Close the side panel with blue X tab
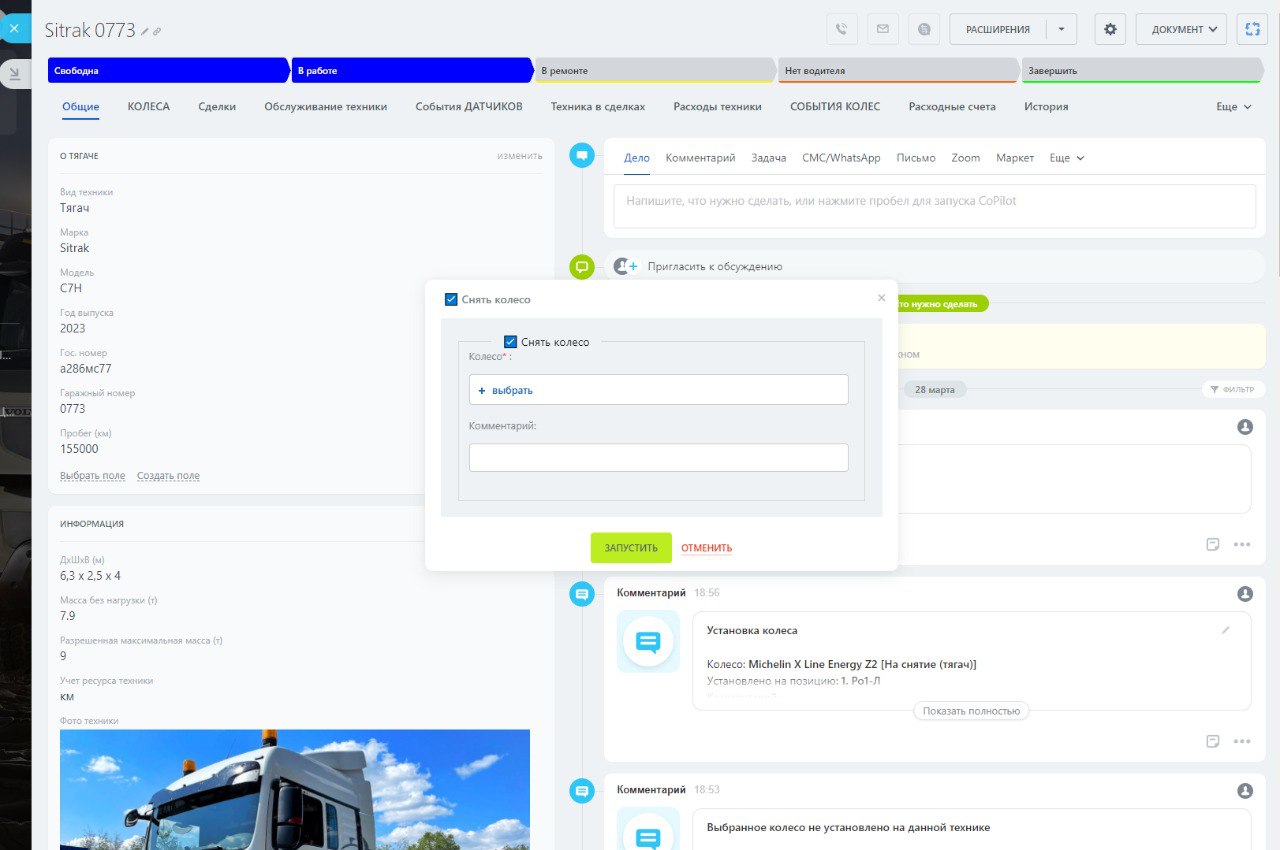1280x850 pixels. pyautogui.click(x=14, y=29)
